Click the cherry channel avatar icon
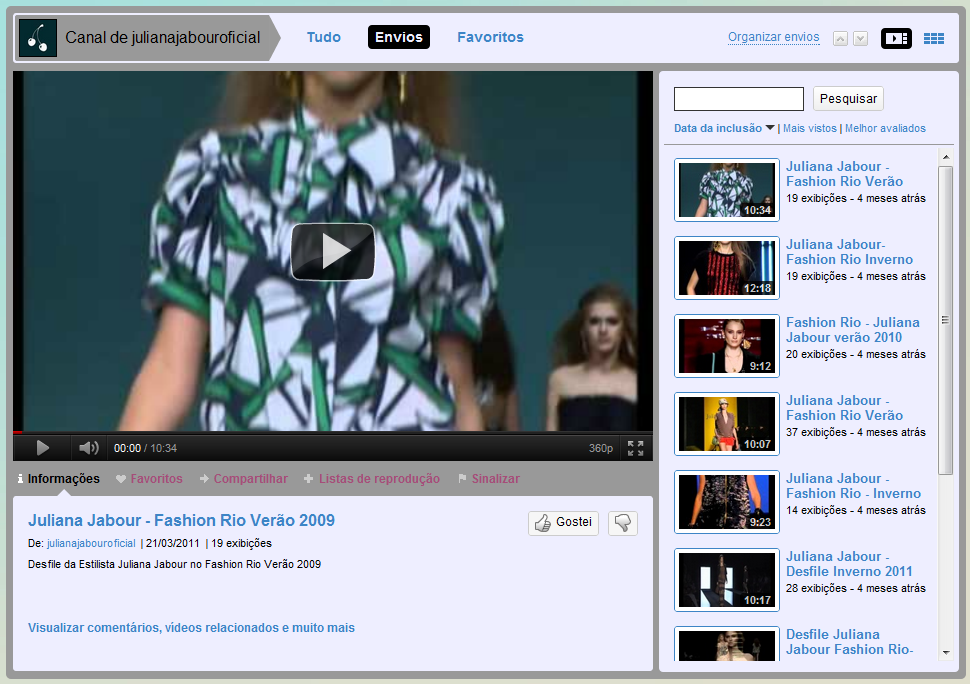This screenshot has width=970, height=684. click(x=38, y=38)
